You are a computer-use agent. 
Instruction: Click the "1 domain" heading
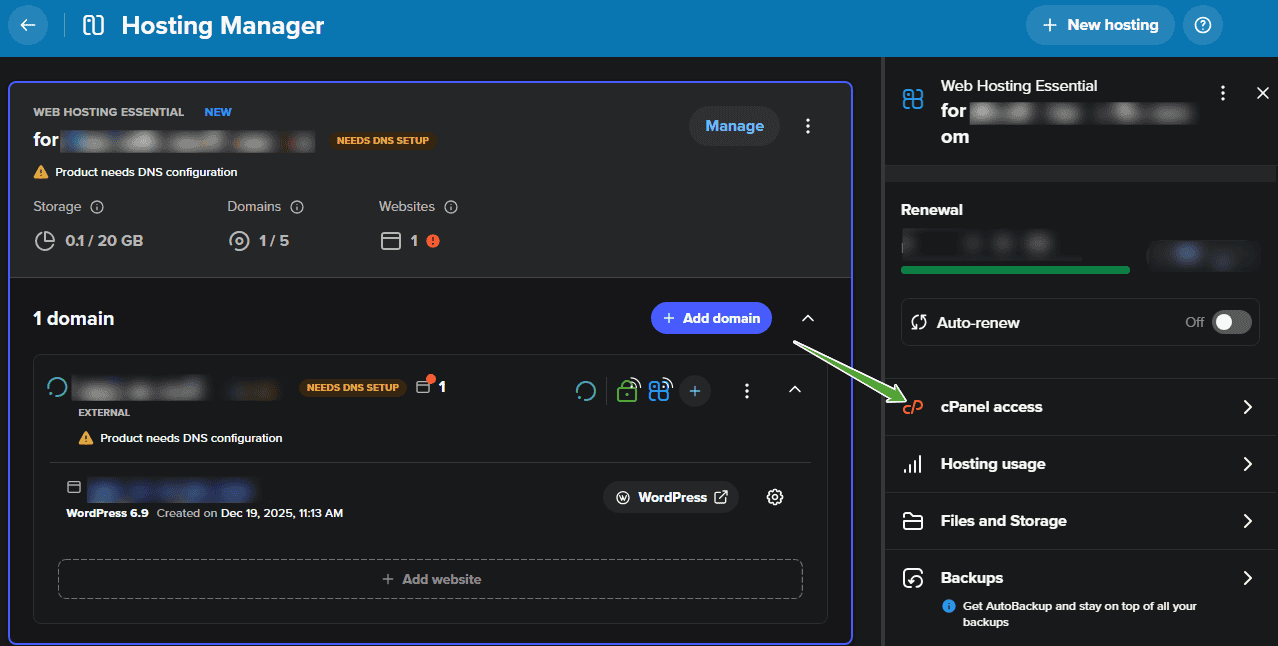[74, 318]
